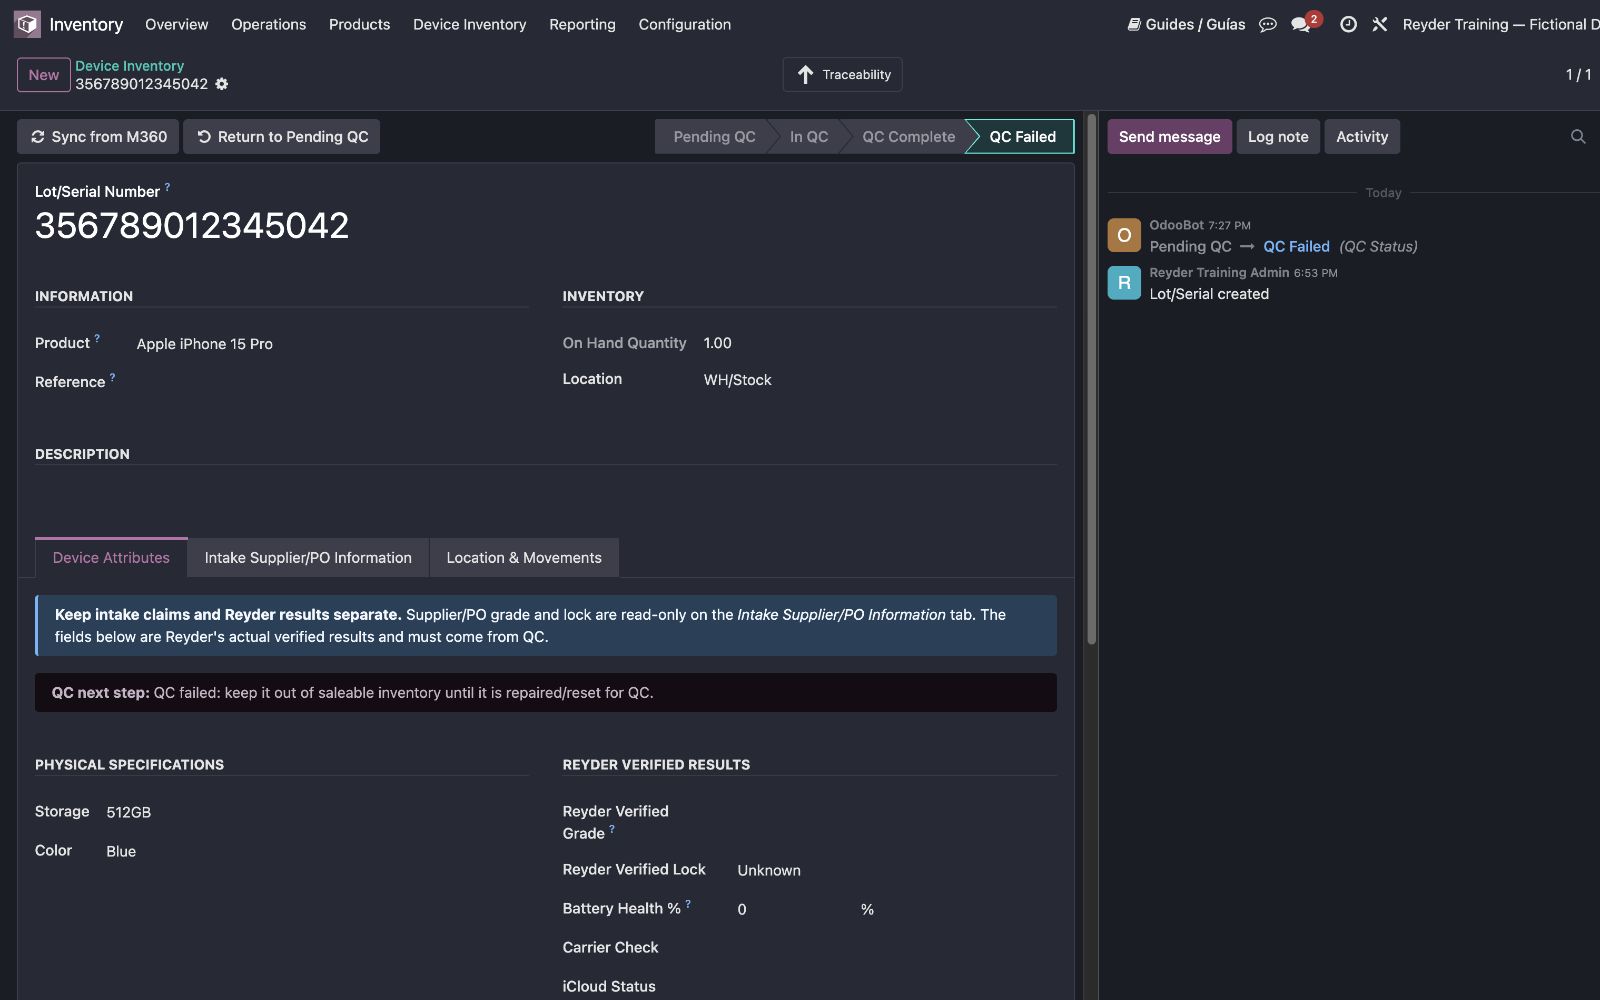The image size is (1600, 1000).
Task: Open the Inventory app home icon
Action: (27, 24)
